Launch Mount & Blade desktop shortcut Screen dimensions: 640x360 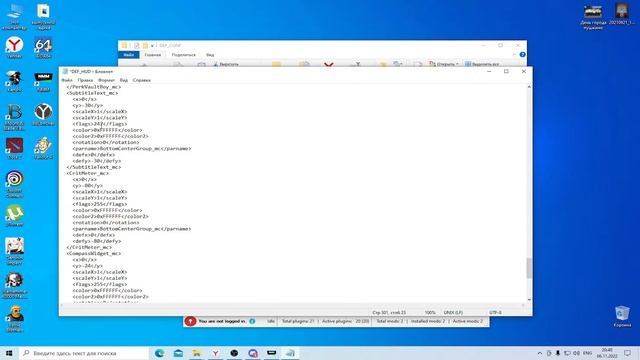pos(14,117)
